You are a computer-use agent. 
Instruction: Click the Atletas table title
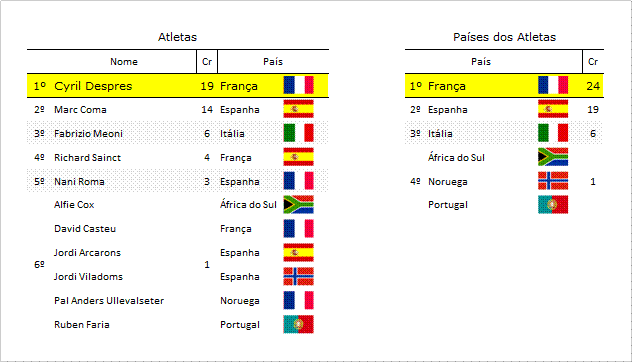177,37
